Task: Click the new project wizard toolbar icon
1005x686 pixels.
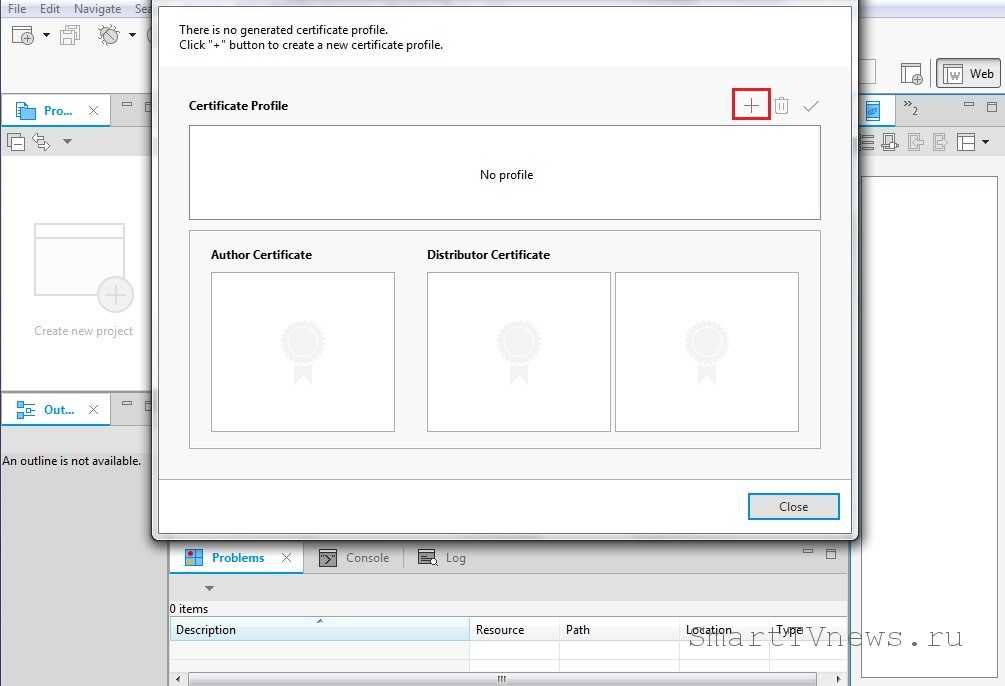Action: [x=22, y=36]
